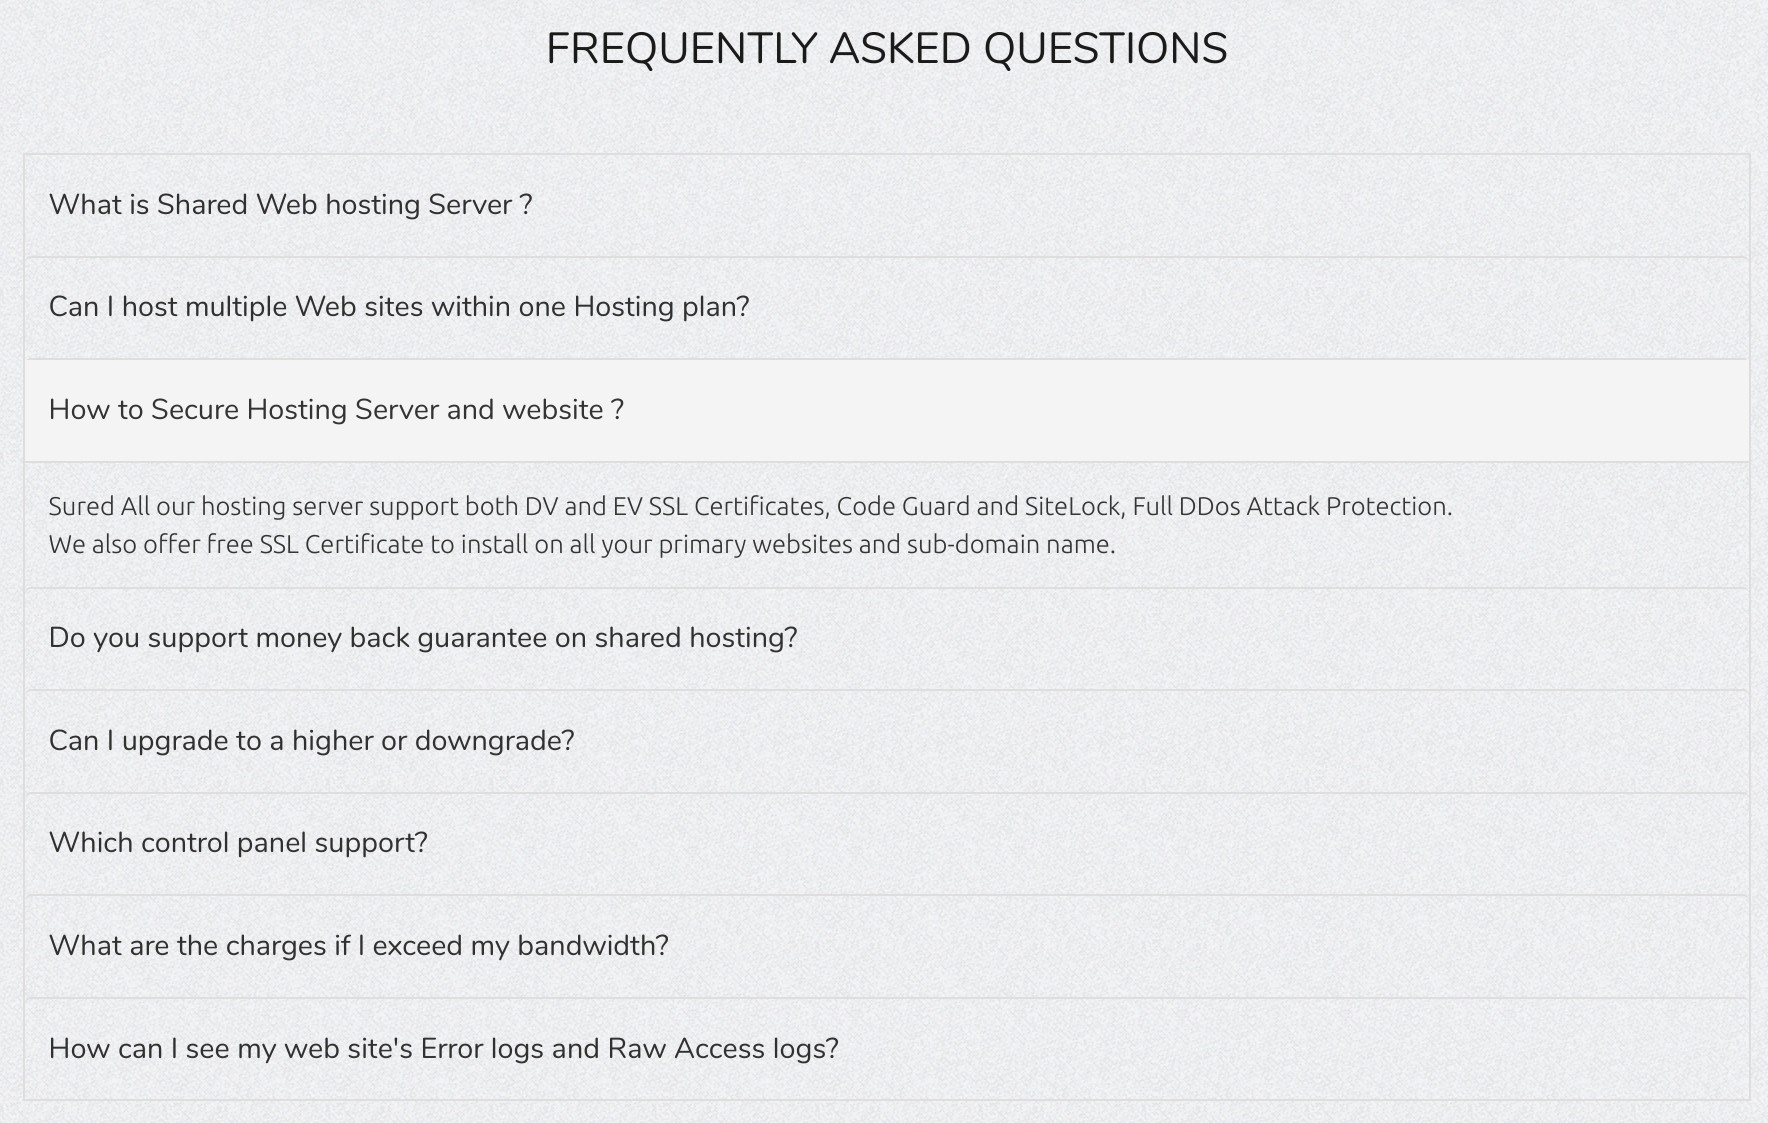Expand 'Which control panel support?' item
This screenshot has width=1768, height=1123.
point(887,844)
